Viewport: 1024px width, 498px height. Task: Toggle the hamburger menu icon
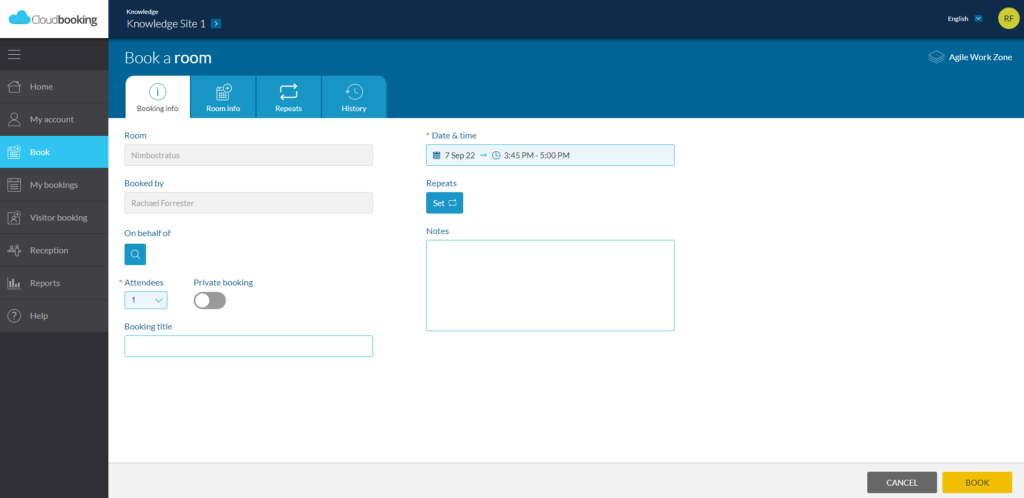[x=14, y=55]
